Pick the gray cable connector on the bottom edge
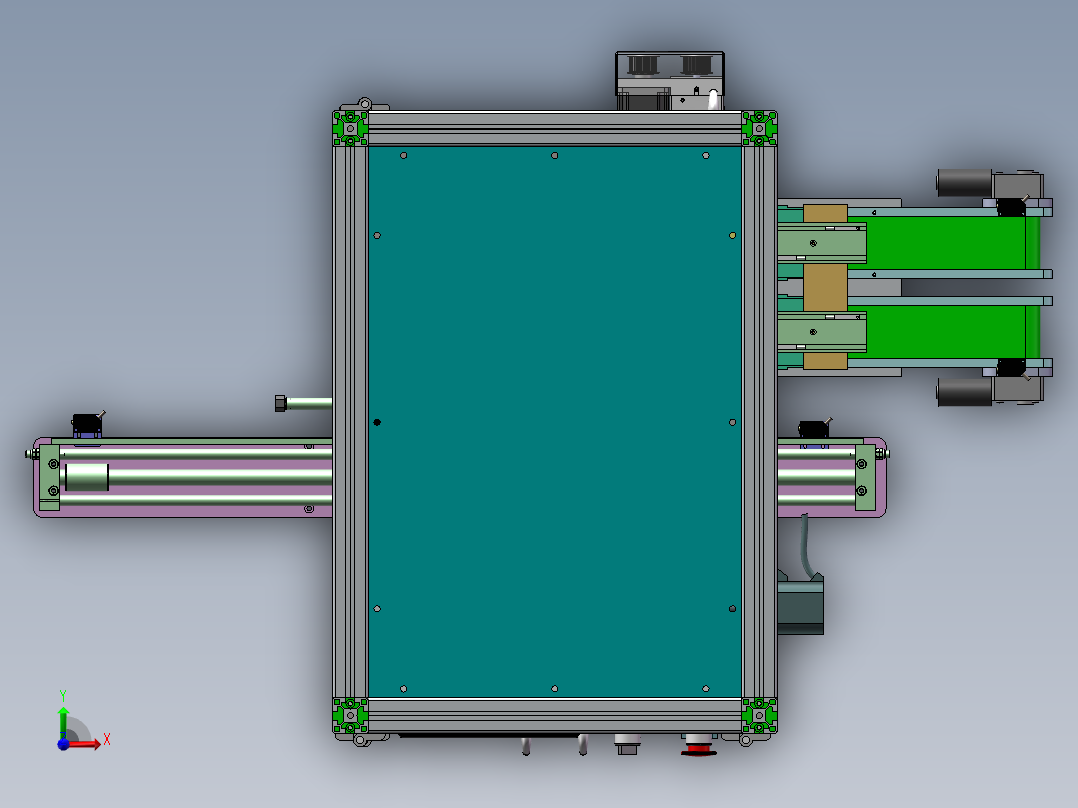This screenshot has height=808, width=1078. [627, 744]
